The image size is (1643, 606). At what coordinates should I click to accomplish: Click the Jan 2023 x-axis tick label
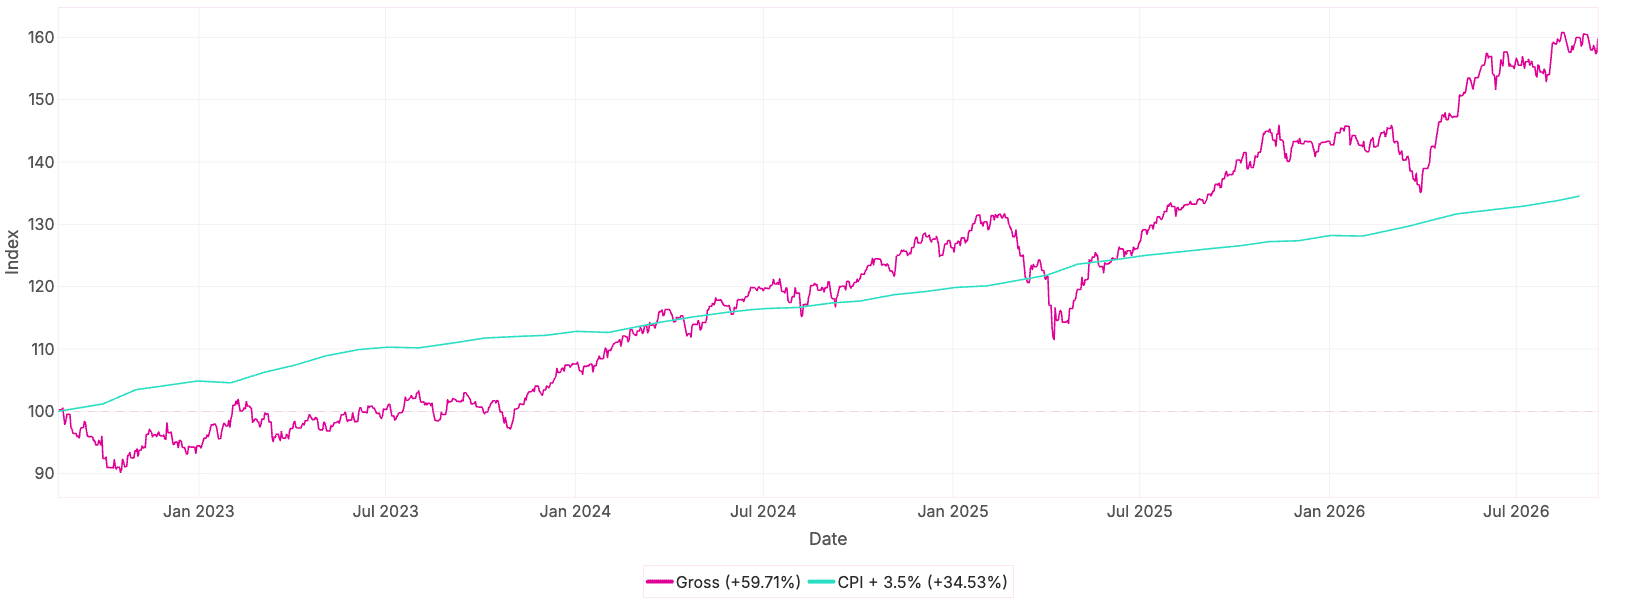click(198, 512)
